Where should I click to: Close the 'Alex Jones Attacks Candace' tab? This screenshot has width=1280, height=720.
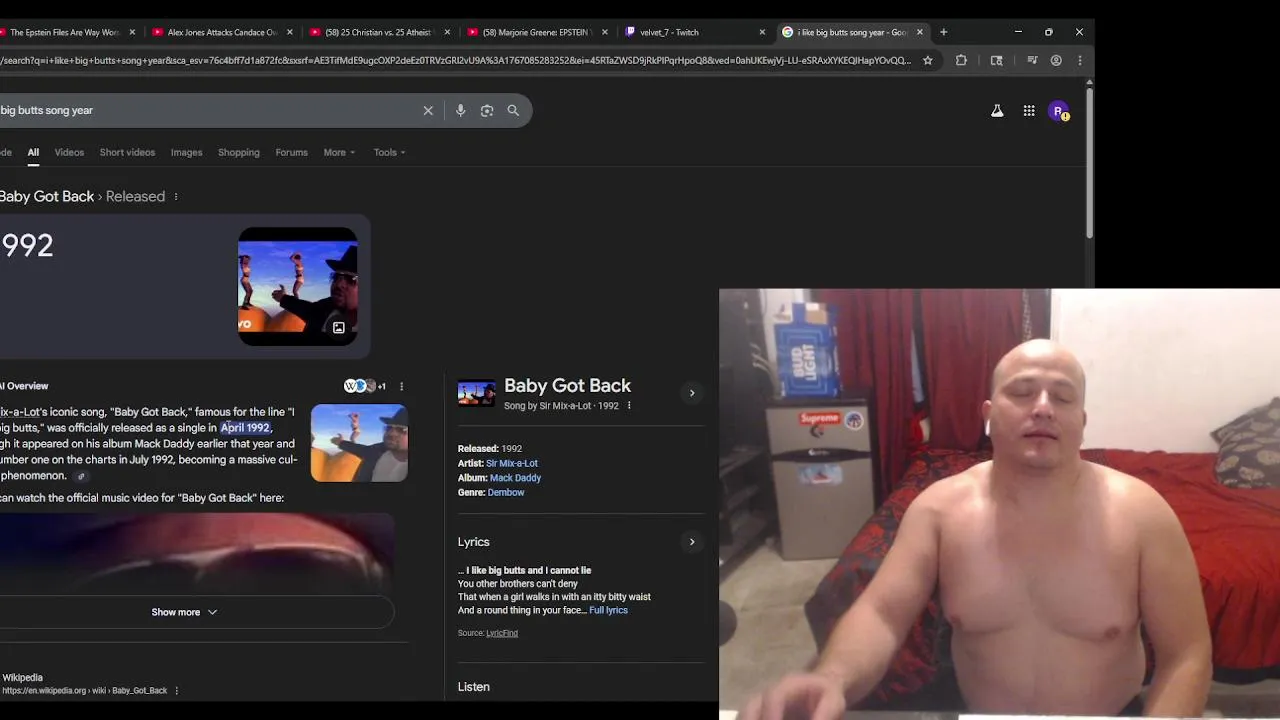pyautogui.click(x=290, y=32)
